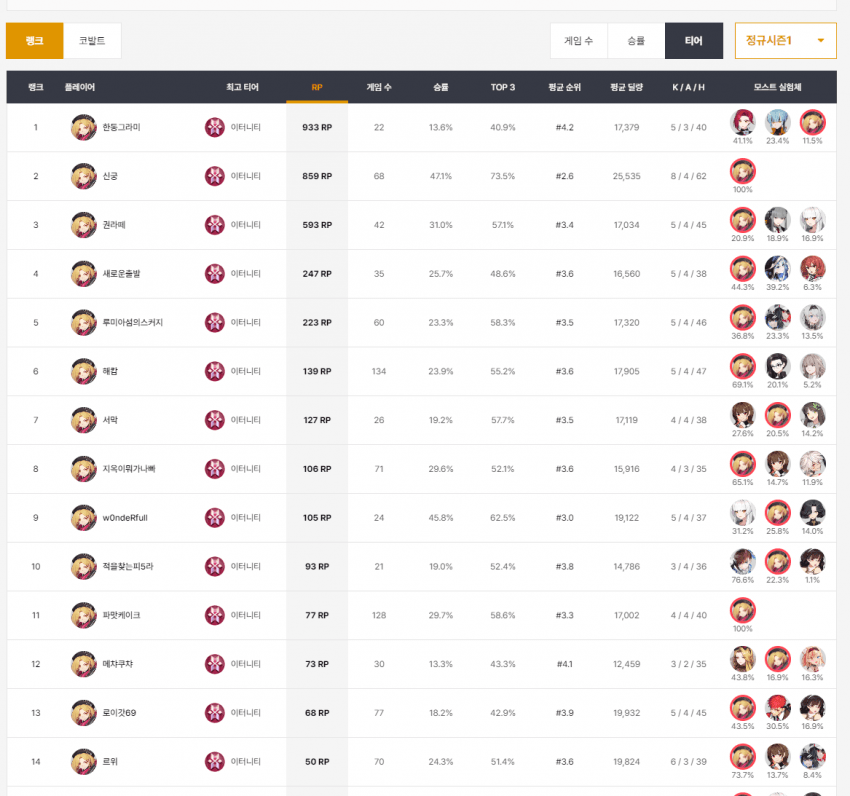Toggle the 티어 sort option
The width and height of the screenshot is (850, 796).
(x=693, y=41)
